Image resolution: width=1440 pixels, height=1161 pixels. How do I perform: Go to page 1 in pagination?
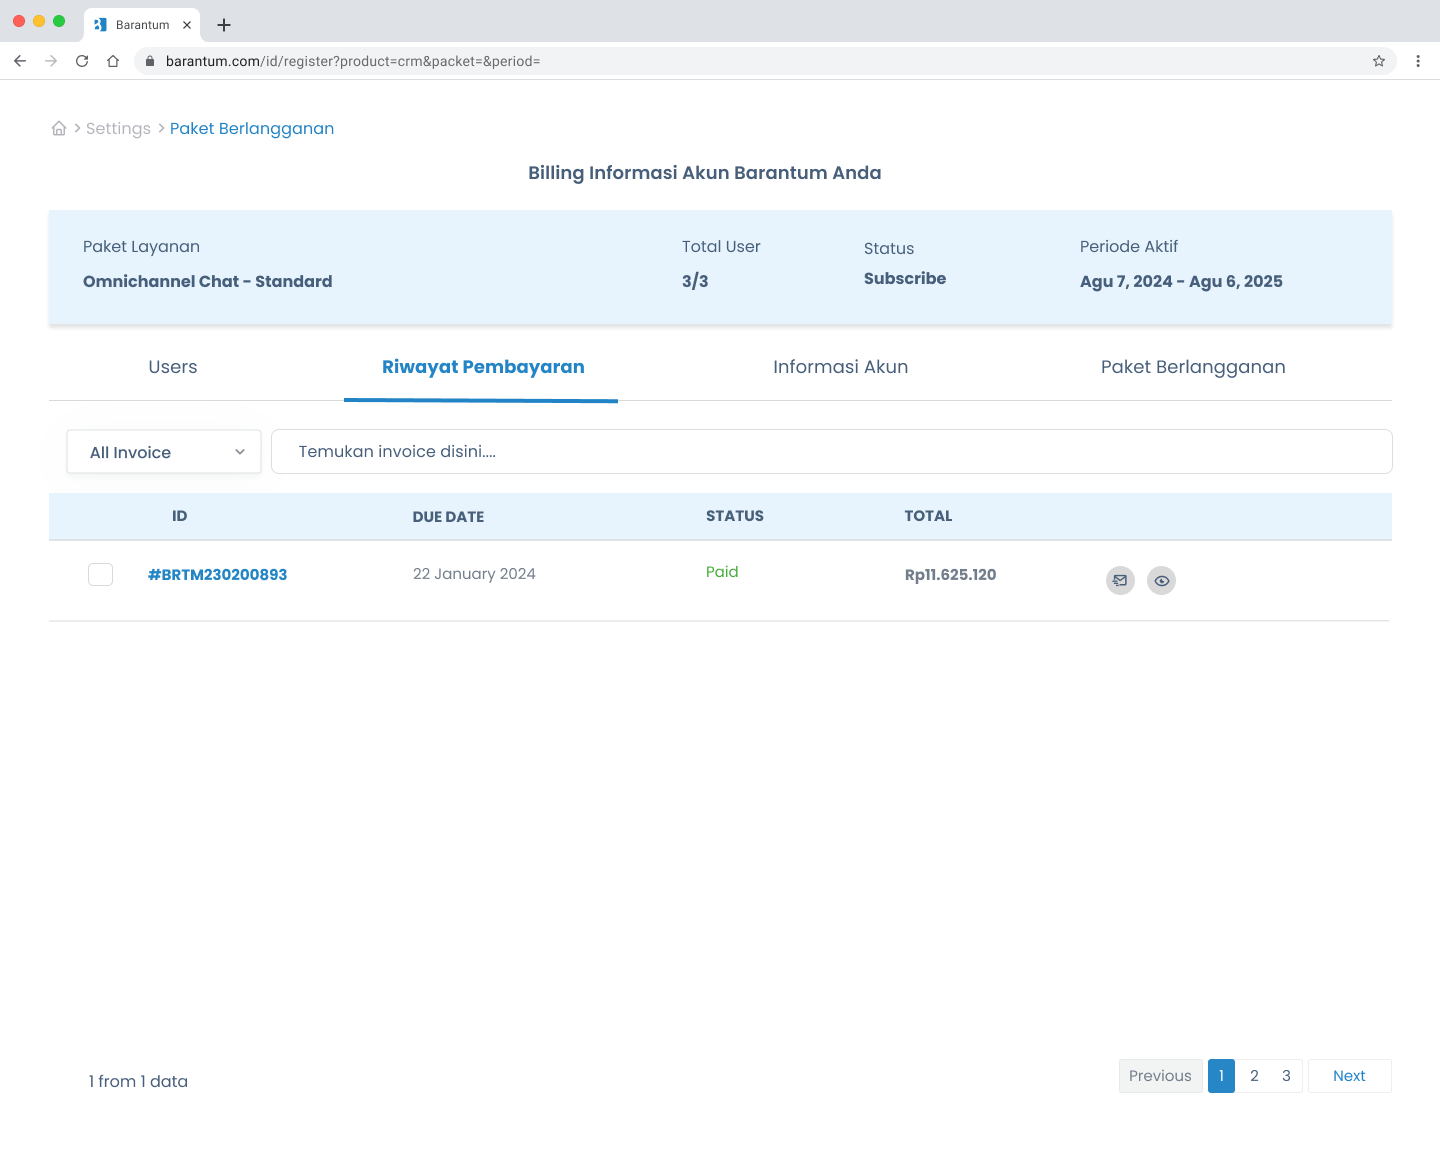click(x=1221, y=1076)
